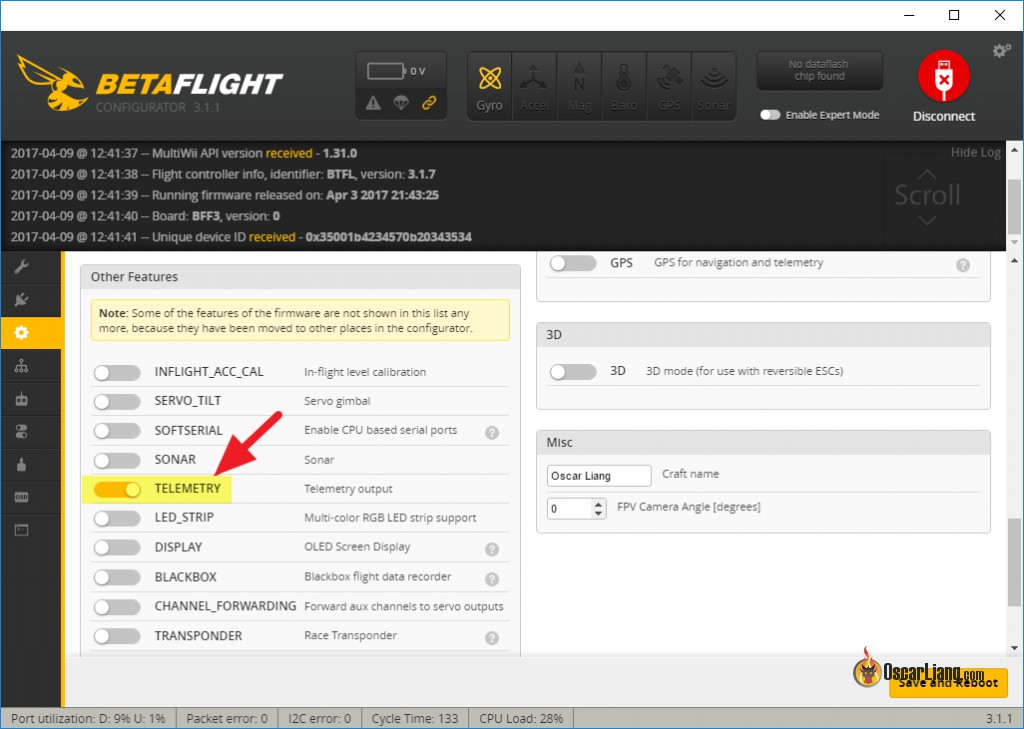
Task: Click the Gyro sensor icon
Action: click(x=489, y=87)
